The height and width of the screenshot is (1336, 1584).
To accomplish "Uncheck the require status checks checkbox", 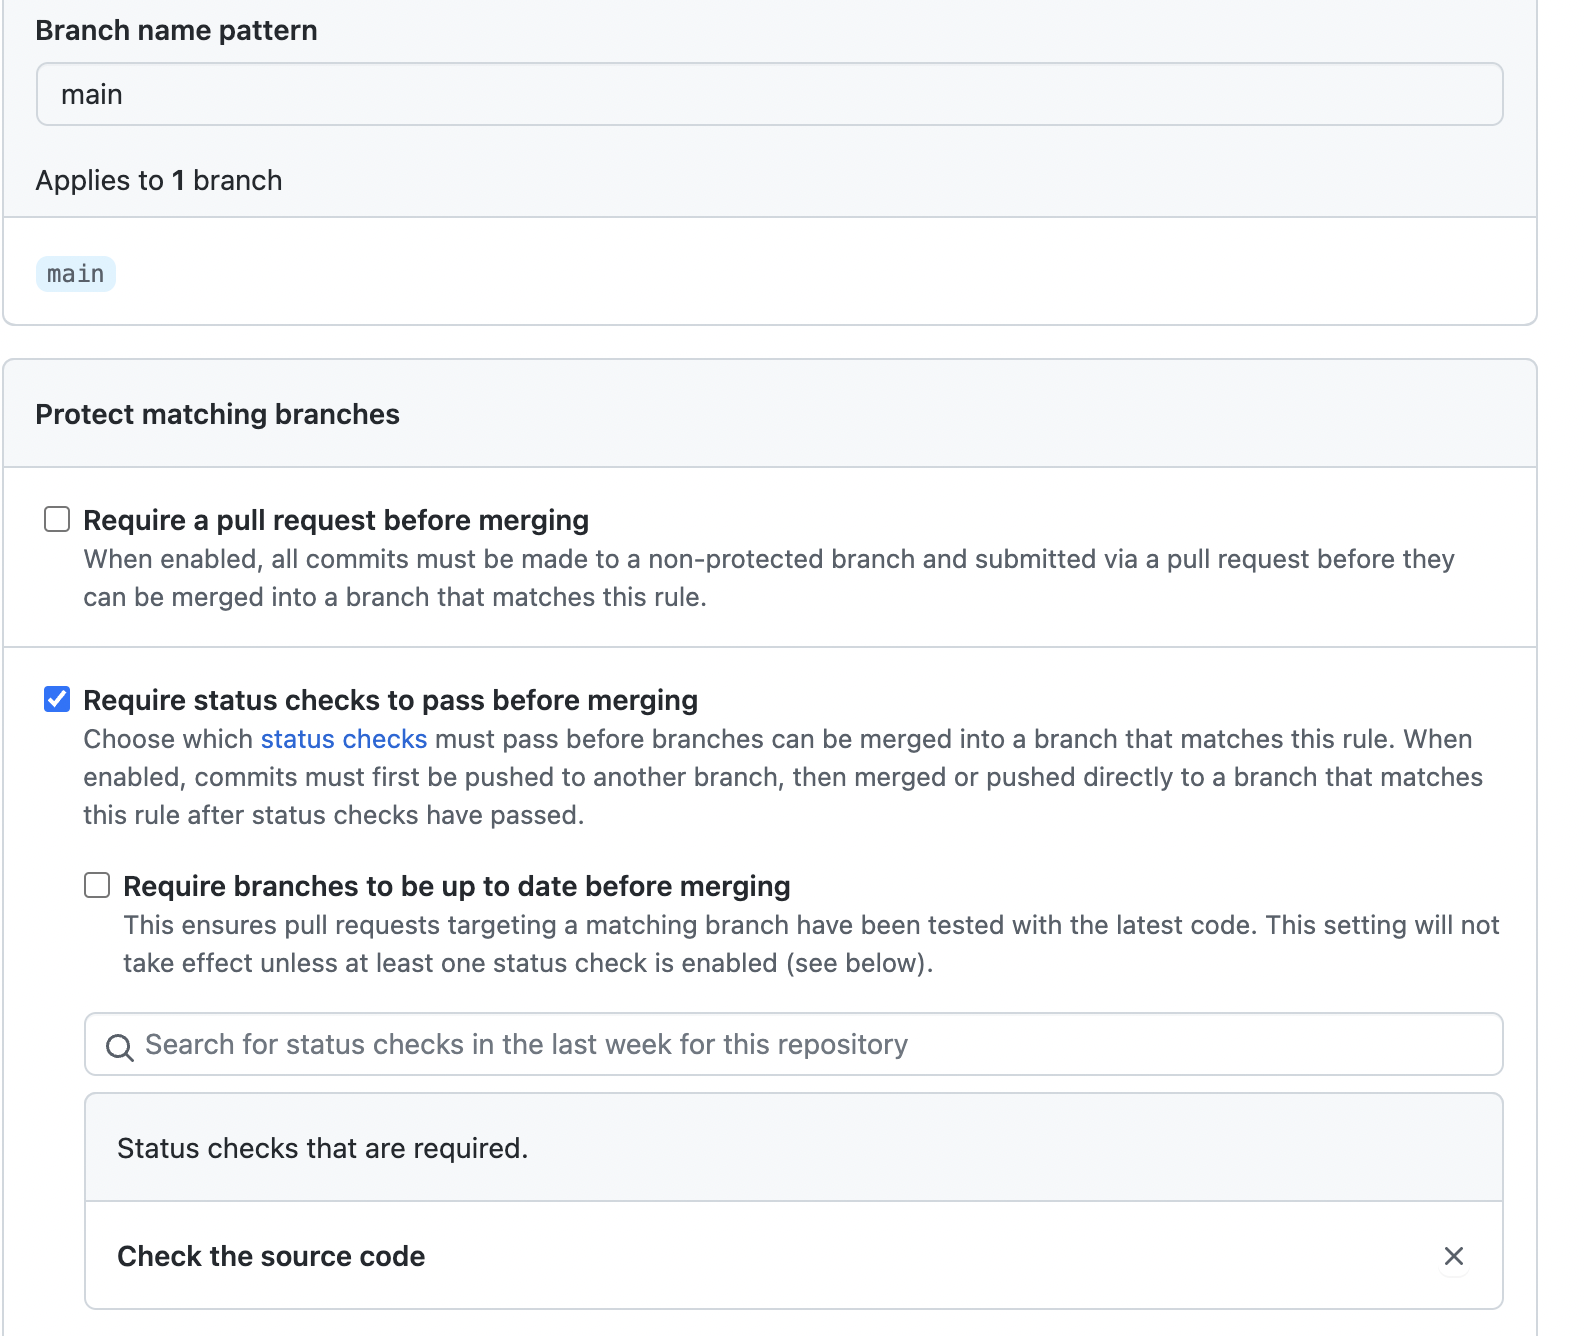I will pos(57,700).
